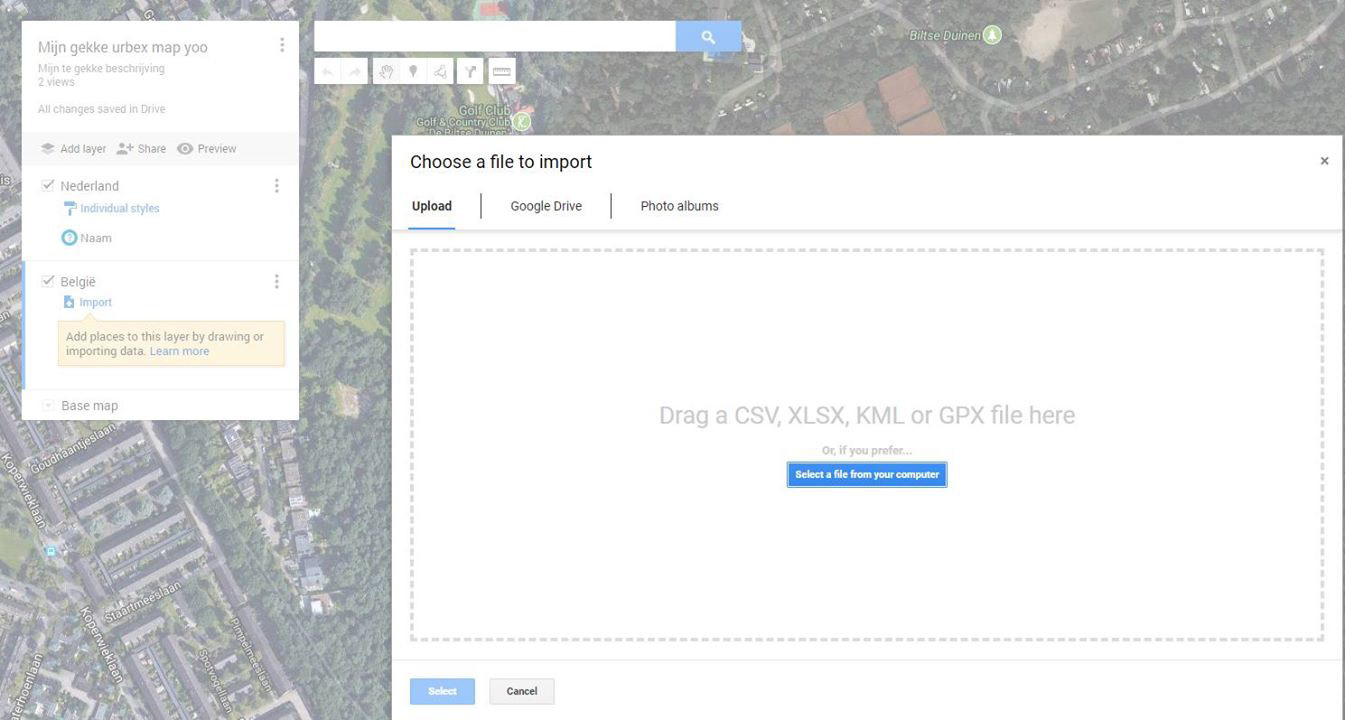
Task: Click the Cancel button
Action: [521, 691]
